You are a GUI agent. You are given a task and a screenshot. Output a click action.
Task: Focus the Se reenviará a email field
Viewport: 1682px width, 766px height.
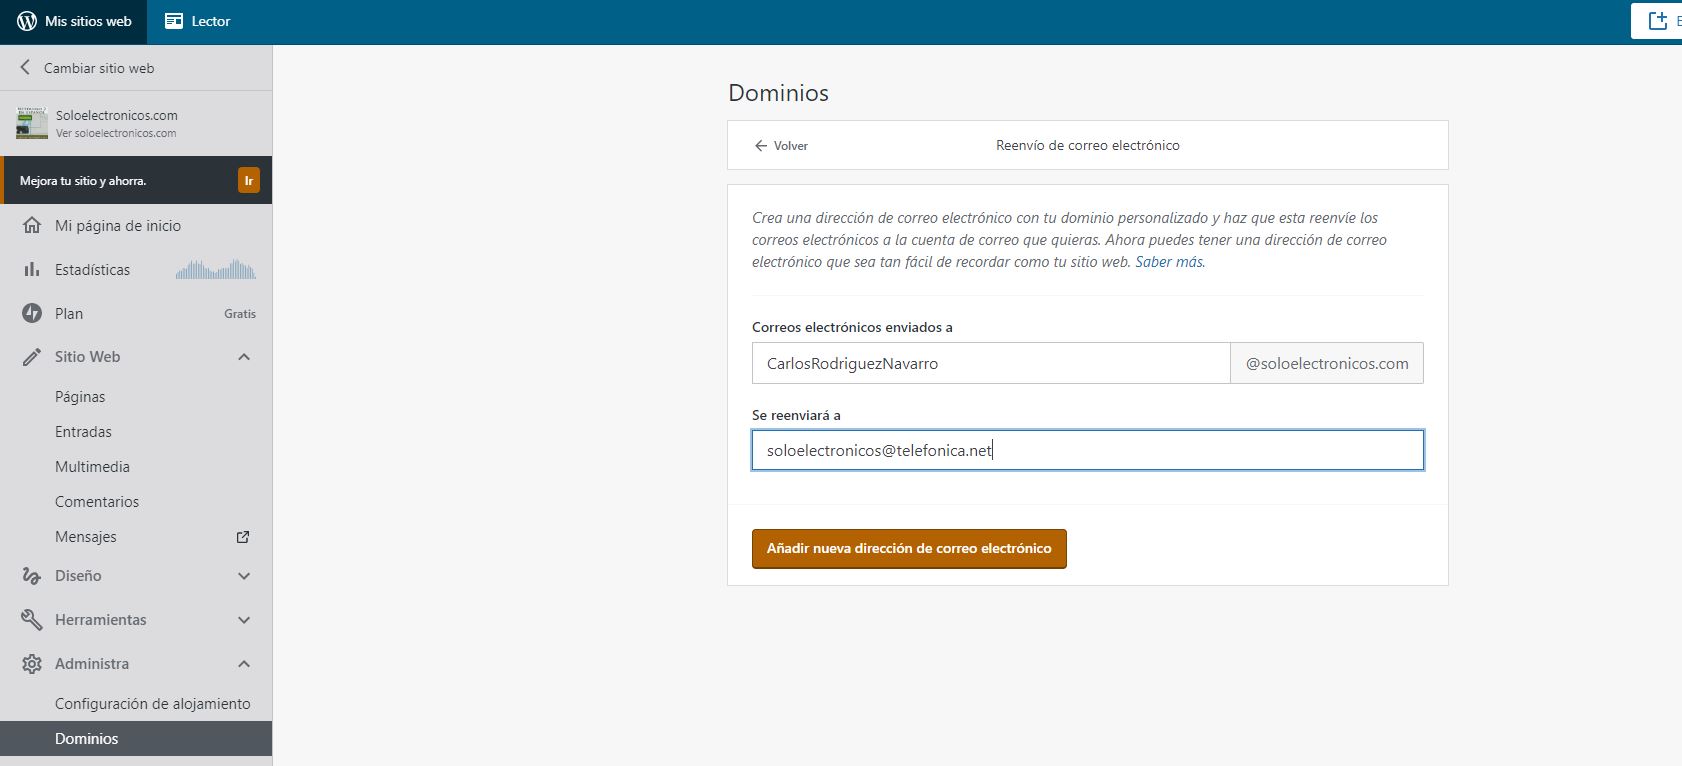tap(1087, 451)
